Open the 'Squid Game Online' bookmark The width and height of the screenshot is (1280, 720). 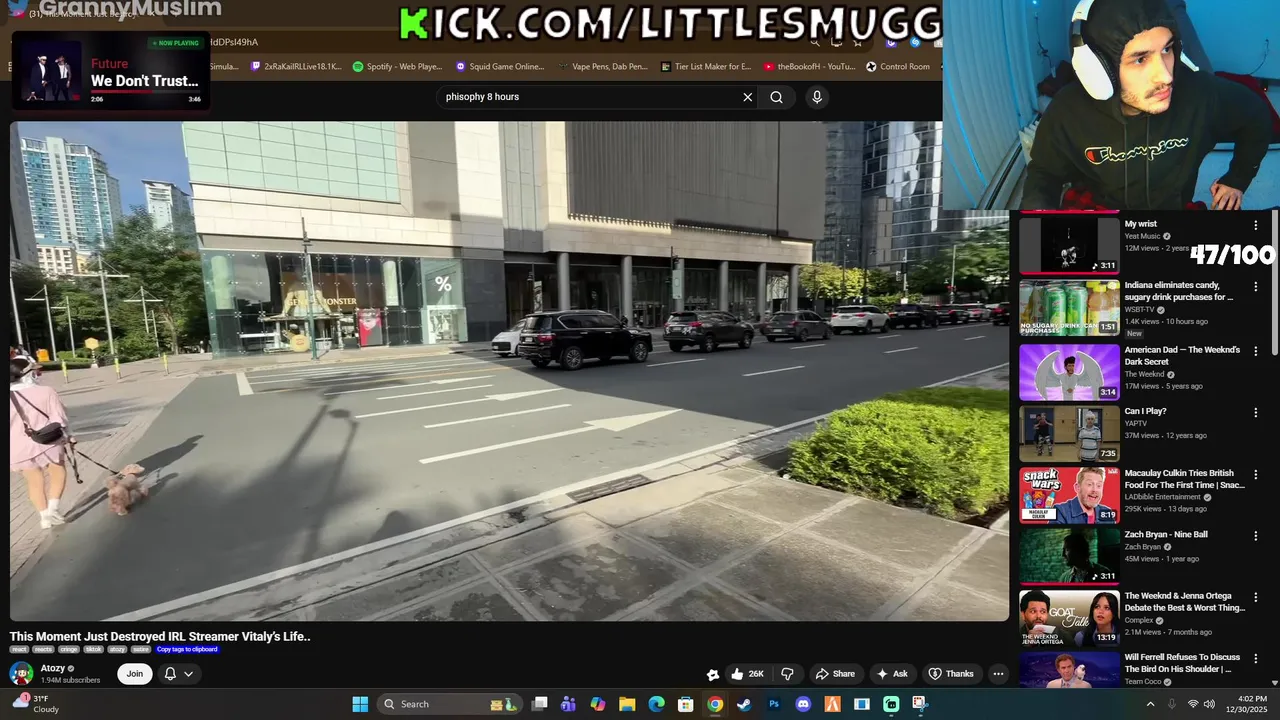(500, 66)
